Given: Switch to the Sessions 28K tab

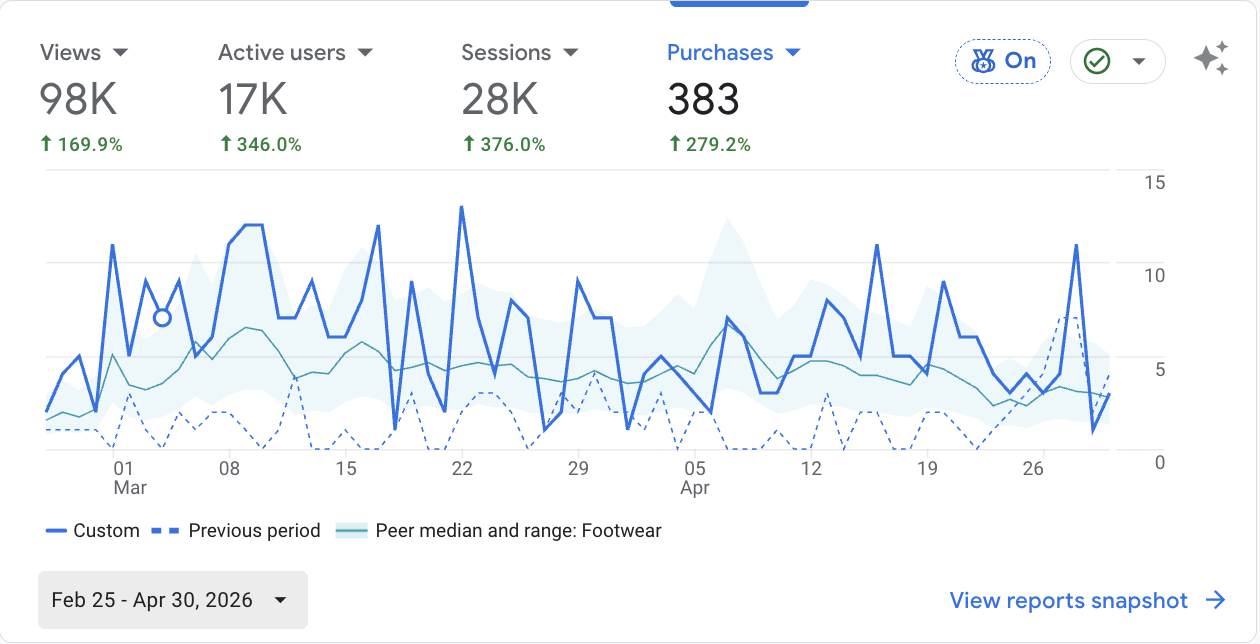Looking at the screenshot, I should (521, 98).
